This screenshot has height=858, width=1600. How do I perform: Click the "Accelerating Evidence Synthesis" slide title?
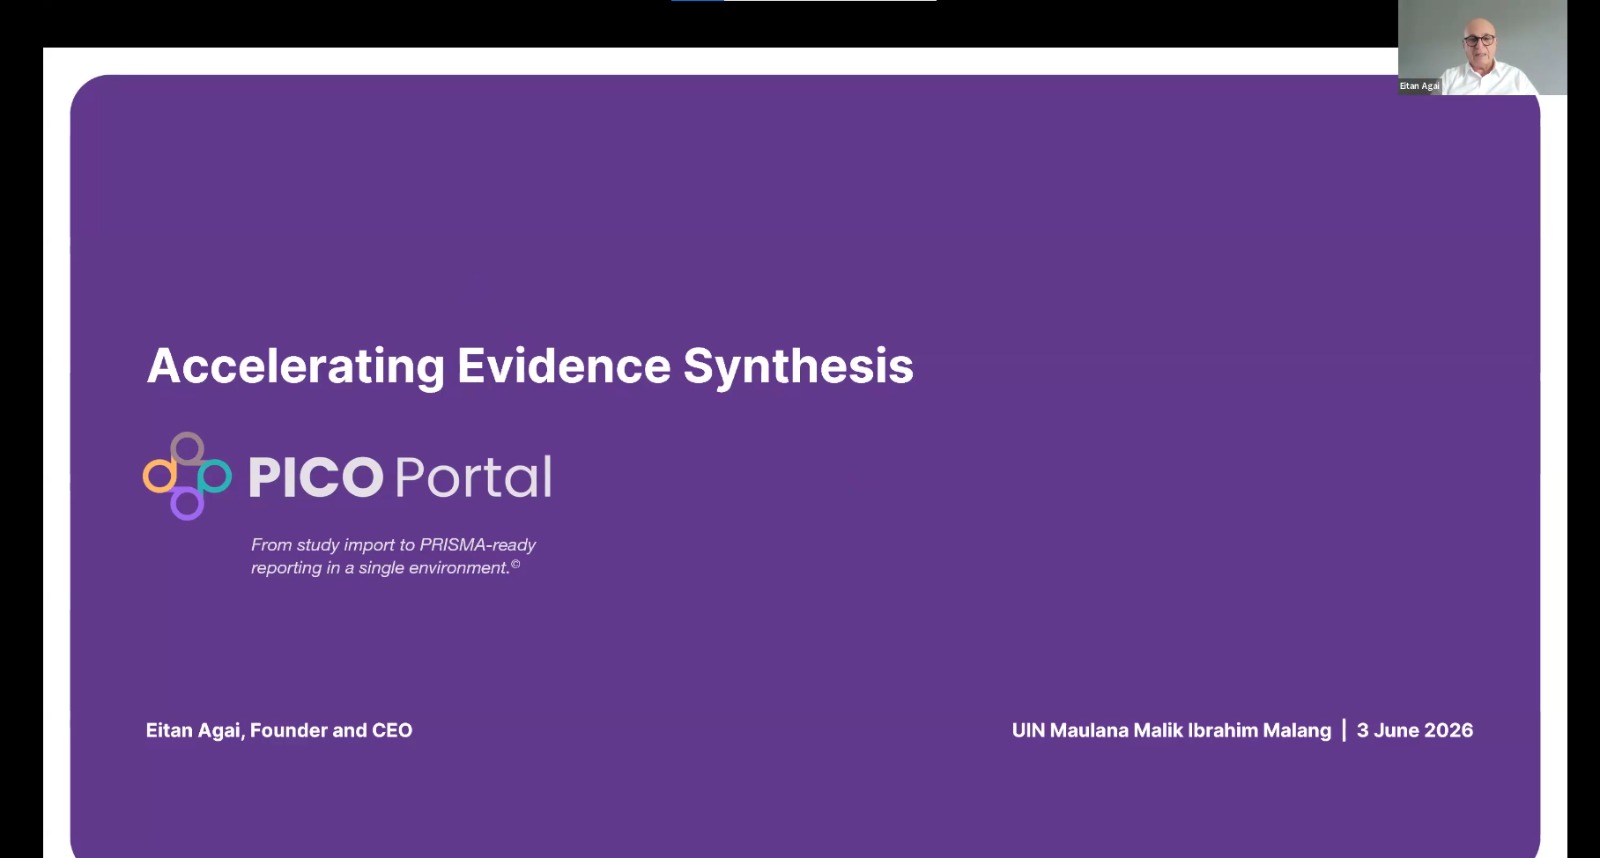pos(530,366)
